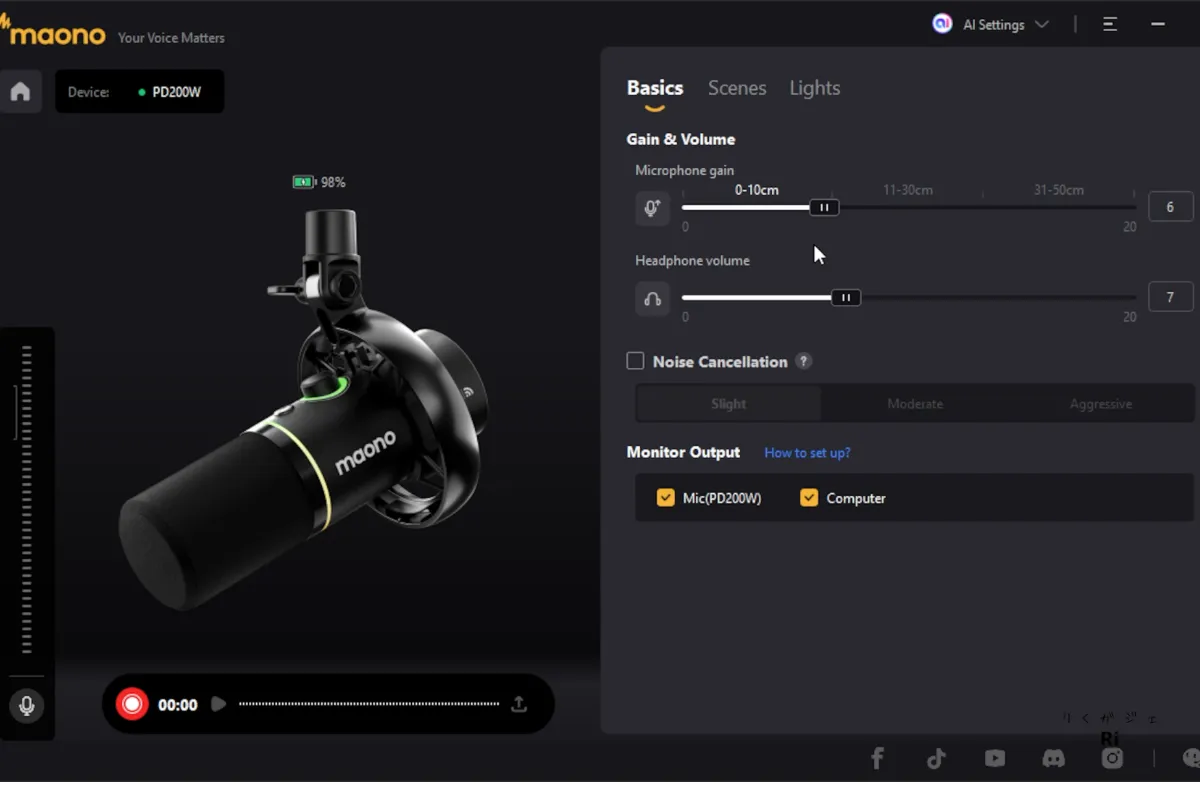Click the headphone volume icon
1200x800 pixels.
click(652, 299)
